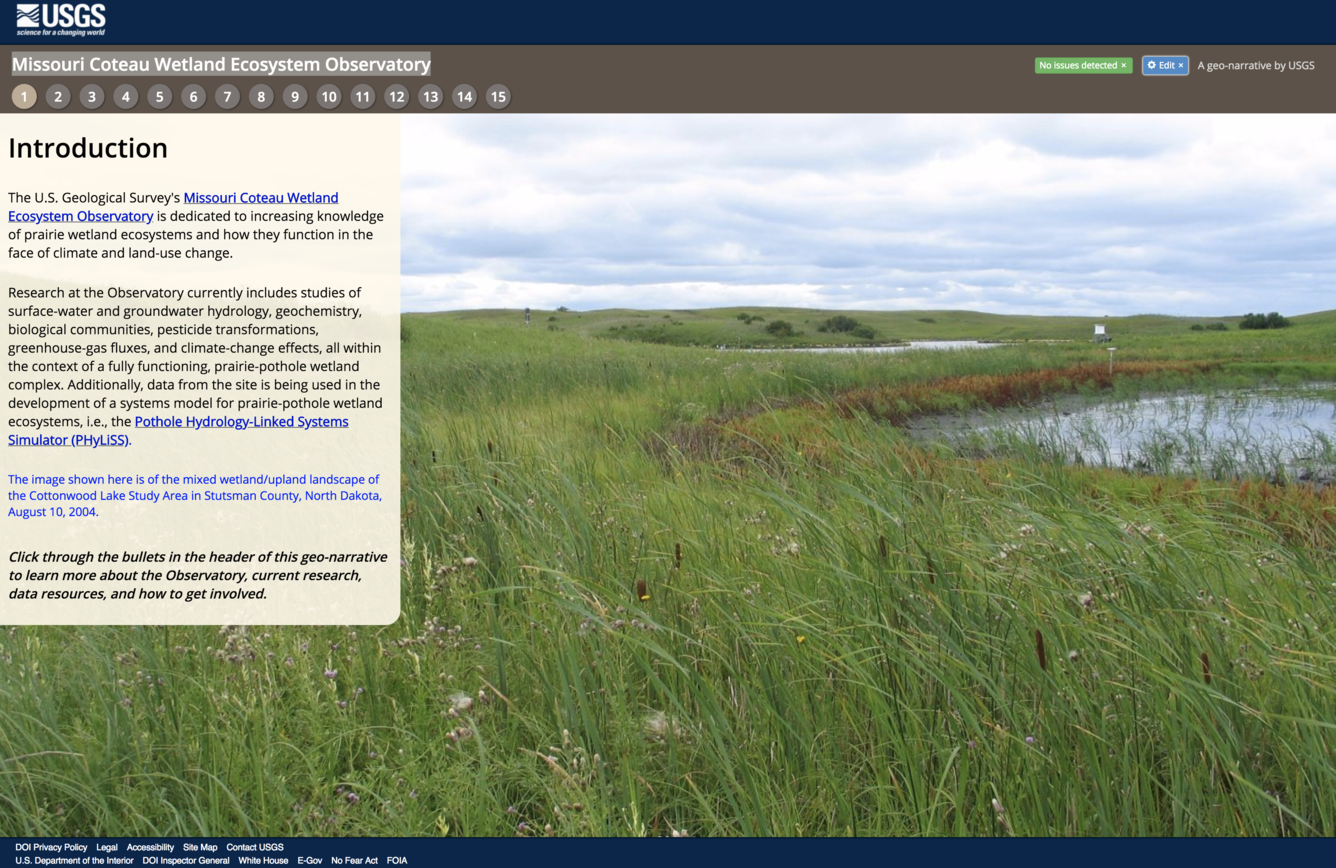Click the U.S. Department of the Interior link
1336x868 pixels.
coord(74,860)
